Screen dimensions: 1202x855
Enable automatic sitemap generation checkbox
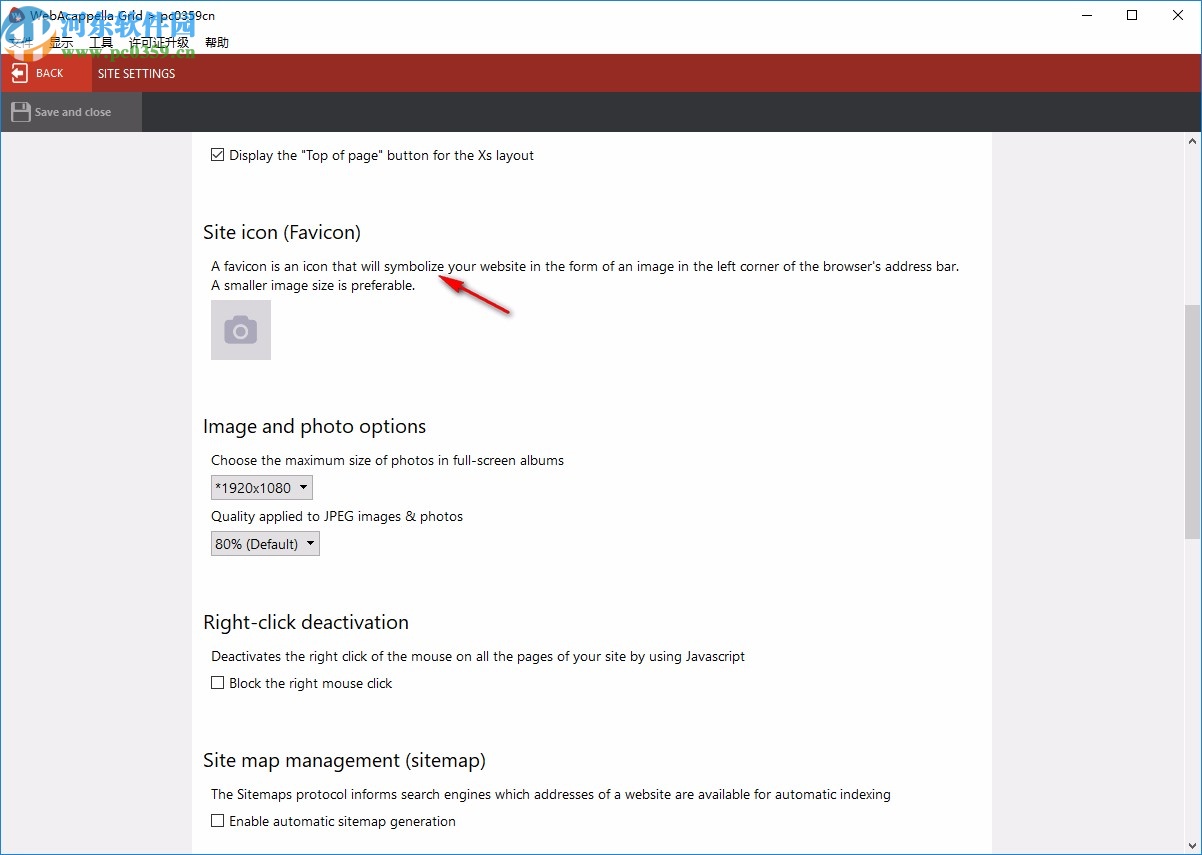pos(218,821)
